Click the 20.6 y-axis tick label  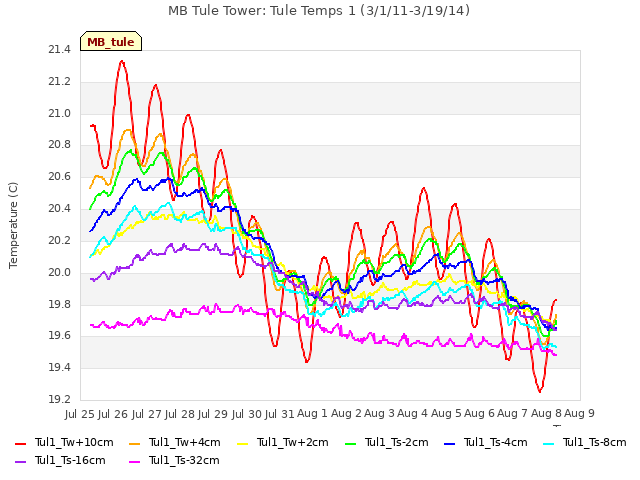[x=59, y=177]
